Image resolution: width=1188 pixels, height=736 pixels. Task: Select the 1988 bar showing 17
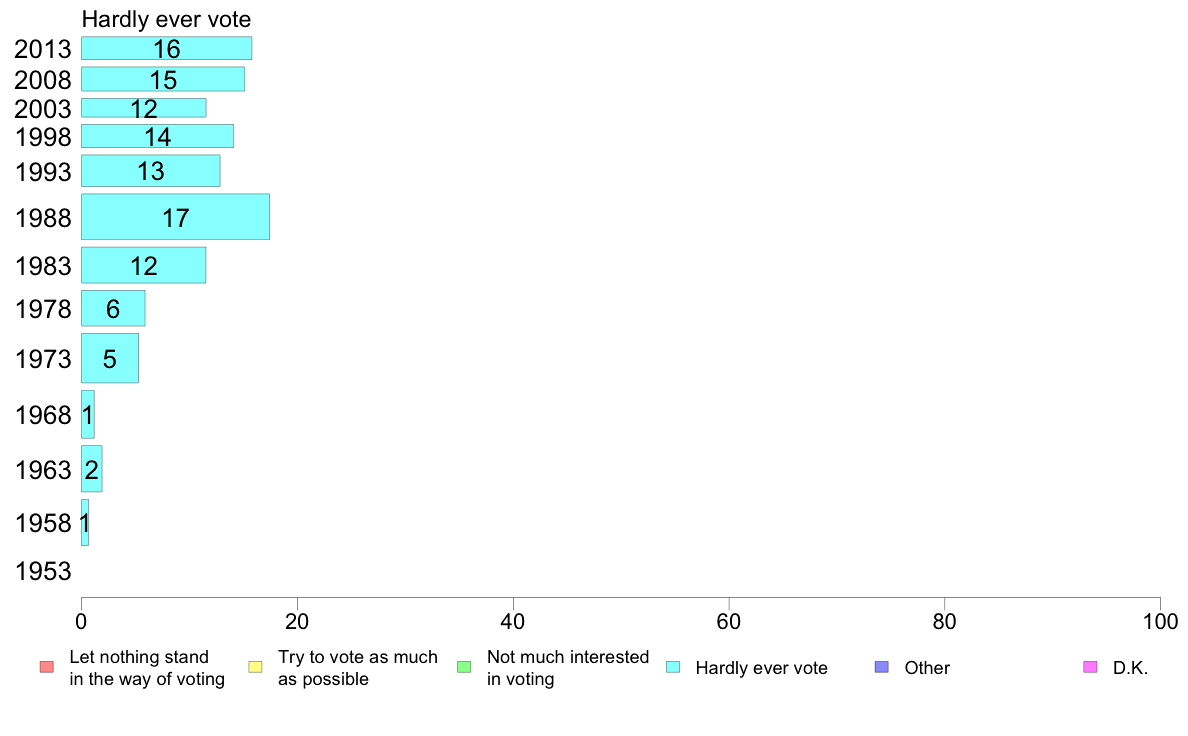click(176, 217)
